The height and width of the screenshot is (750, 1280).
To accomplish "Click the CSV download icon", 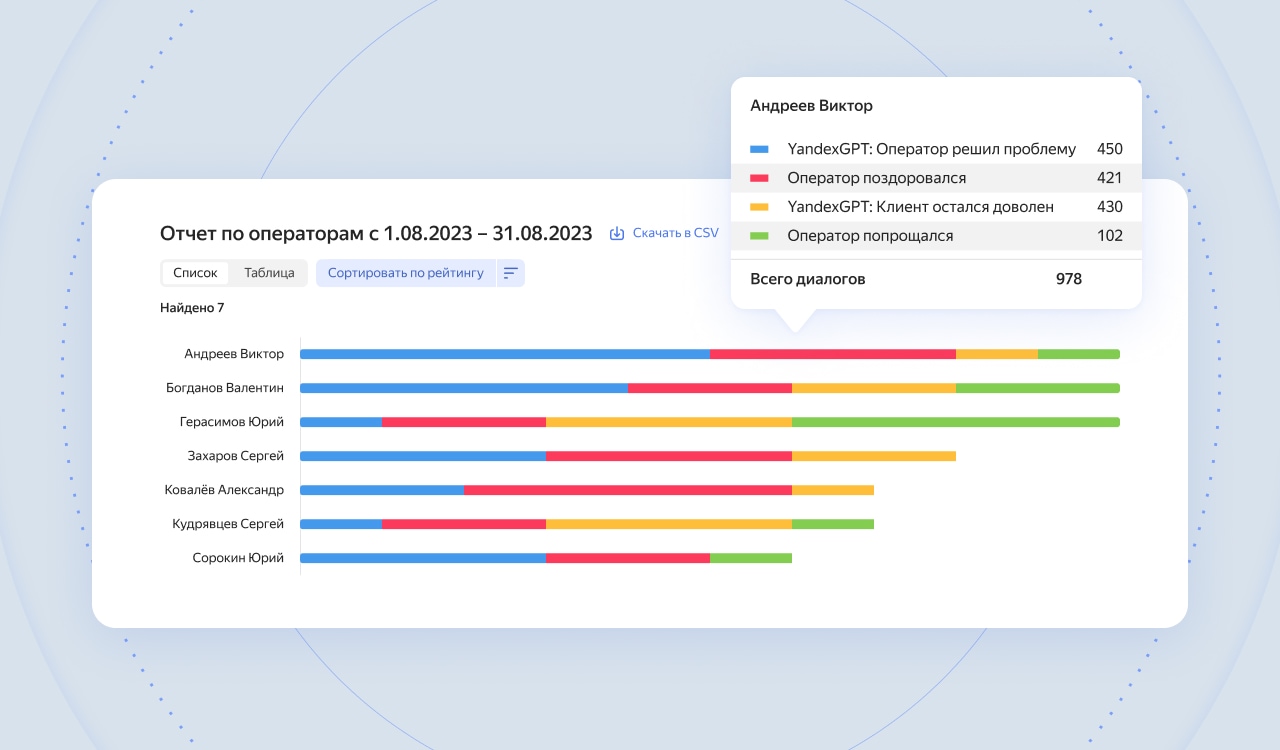I will pos(617,233).
